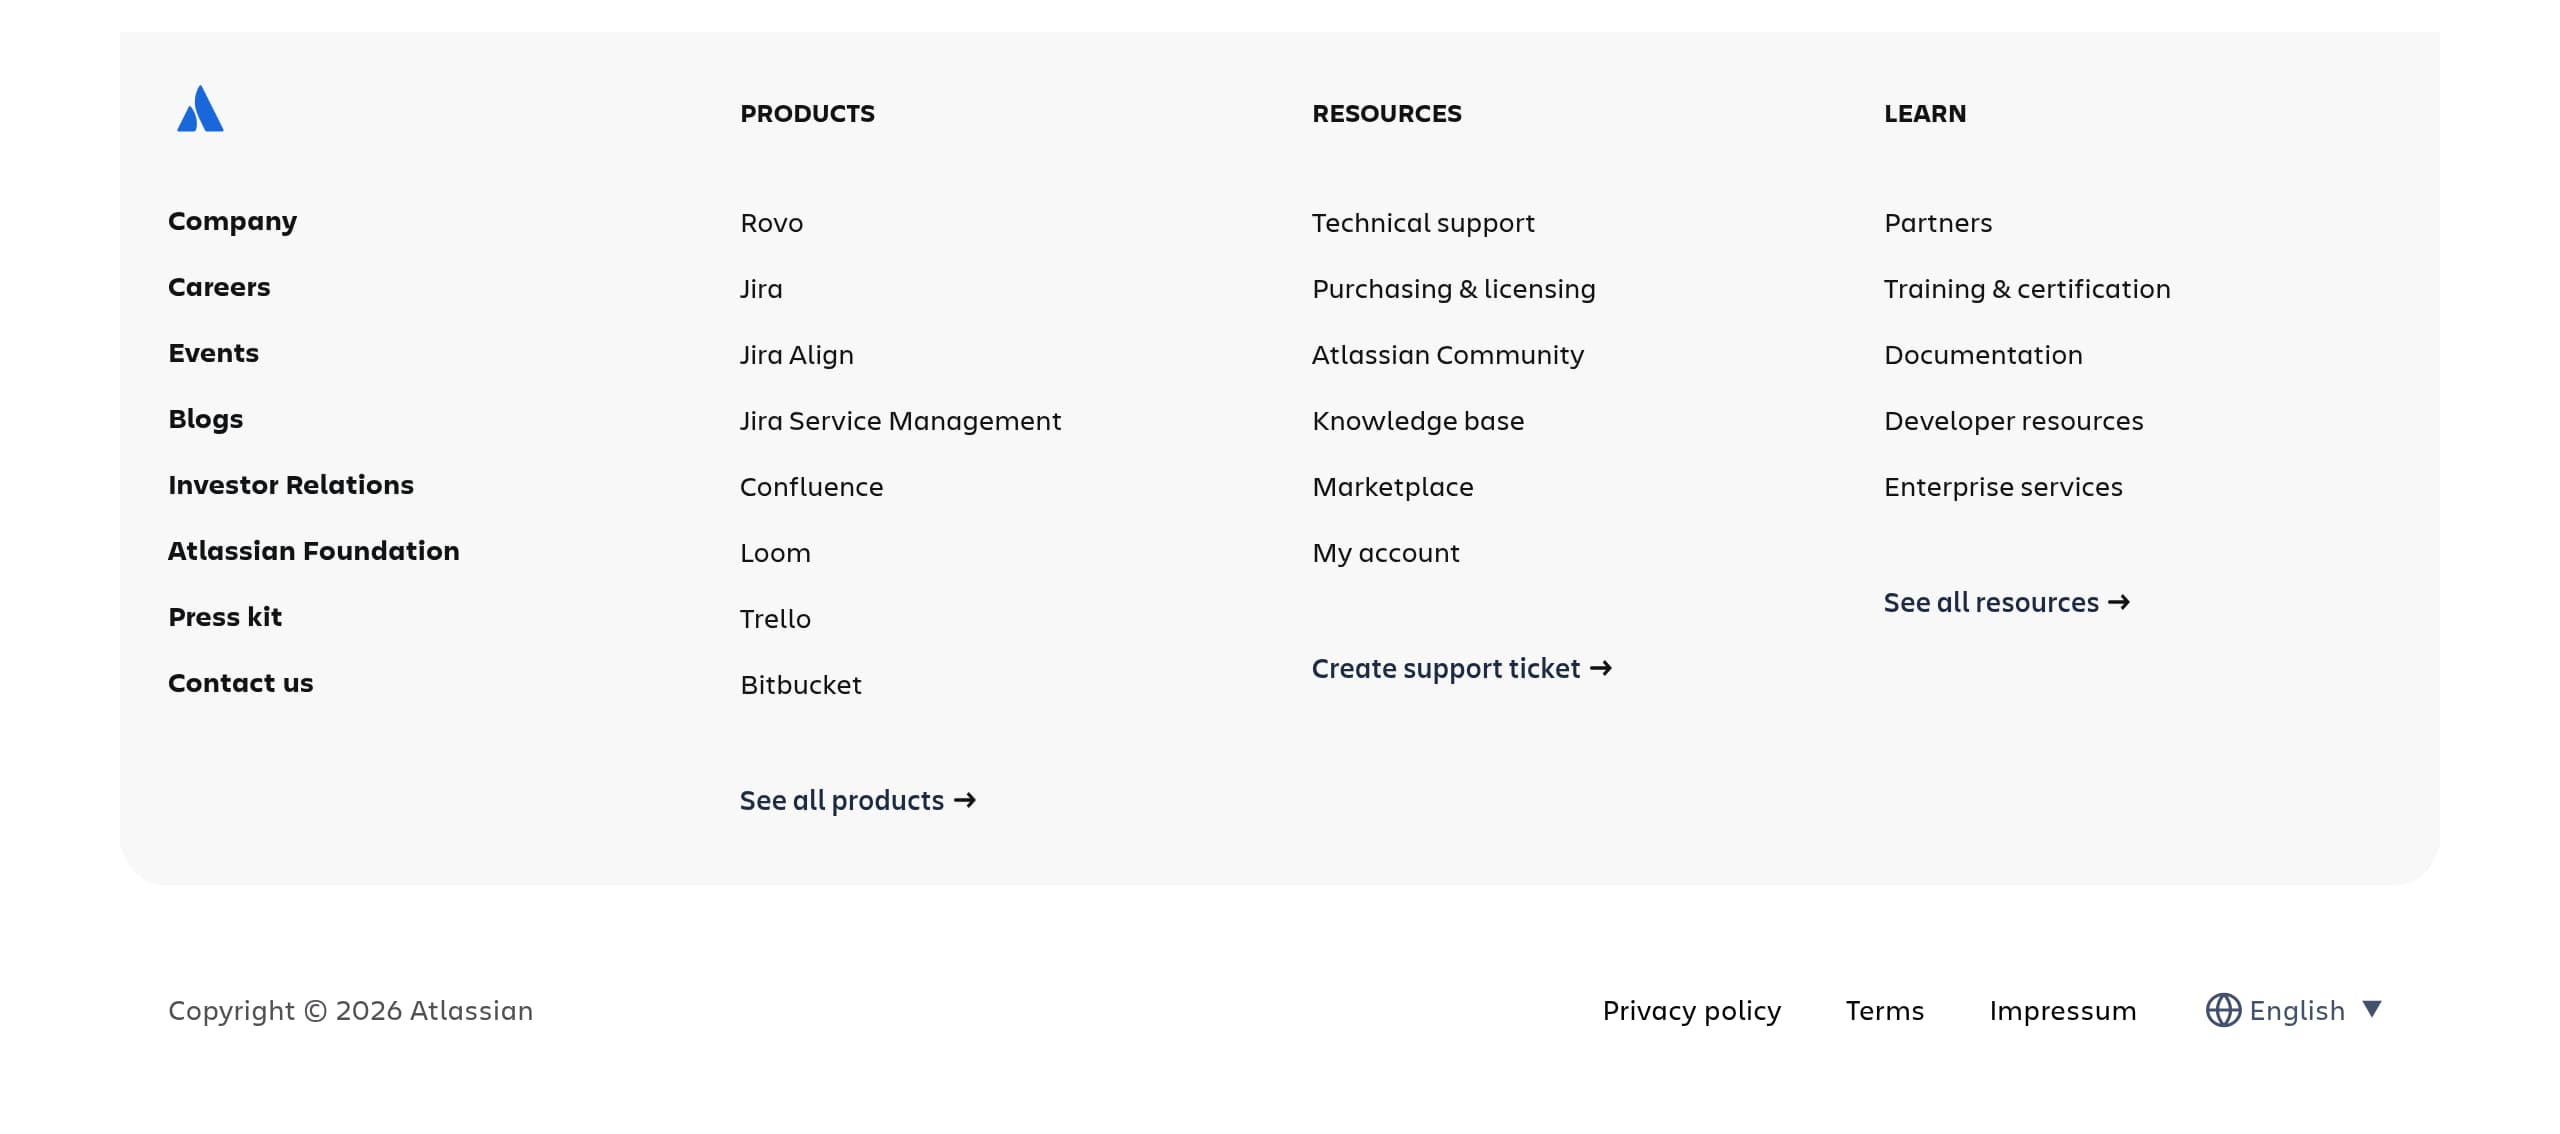Click the See all resources link
Image resolution: width=2560 pixels, height=1134 pixels.
click(2005, 602)
